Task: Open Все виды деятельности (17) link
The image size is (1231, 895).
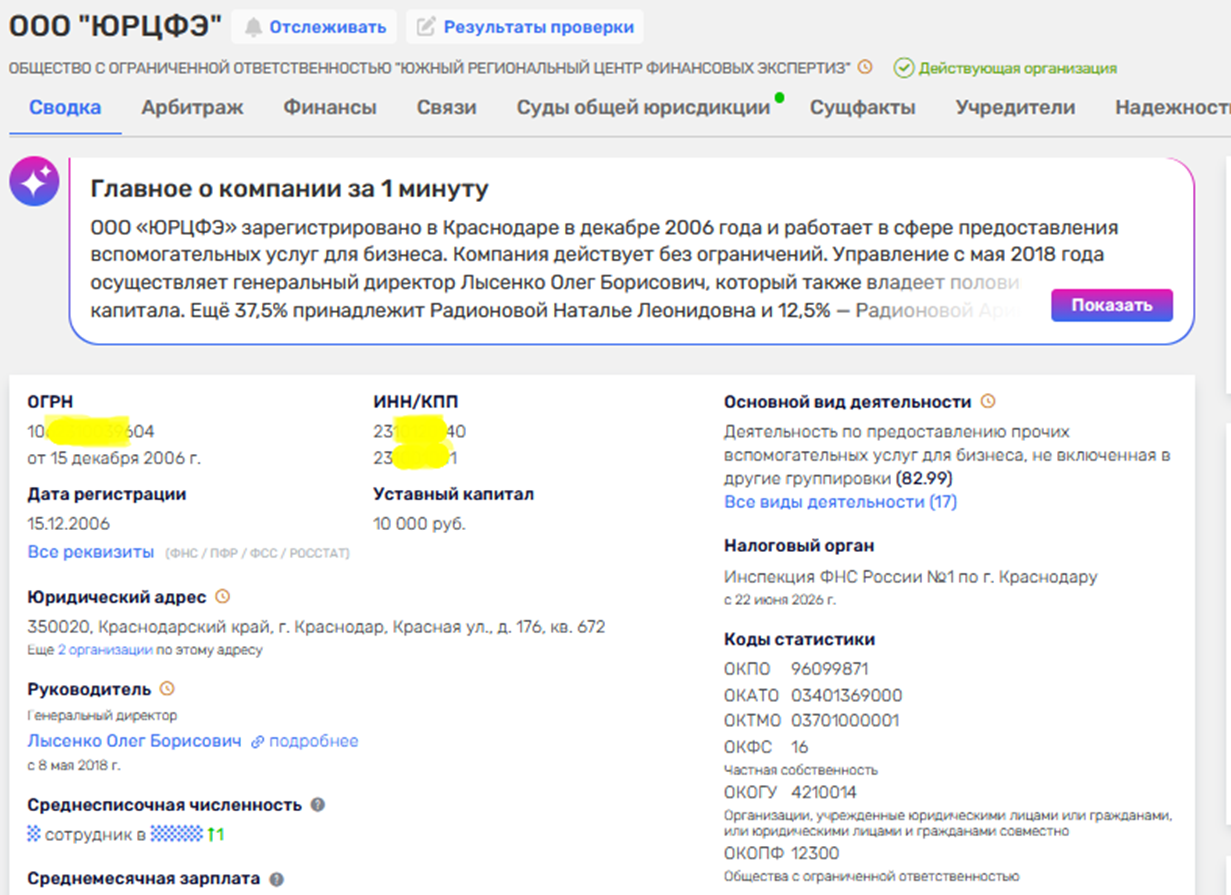Action: pos(840,502)
